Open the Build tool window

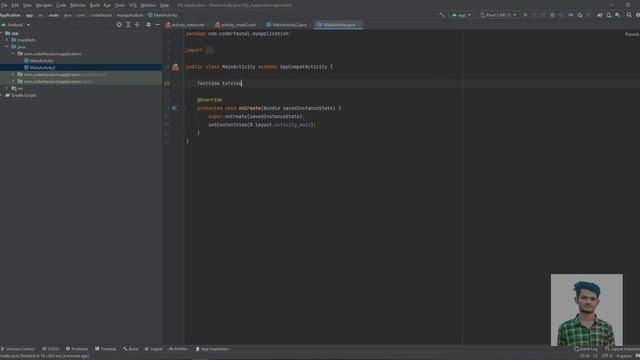[x=131, y=349]
